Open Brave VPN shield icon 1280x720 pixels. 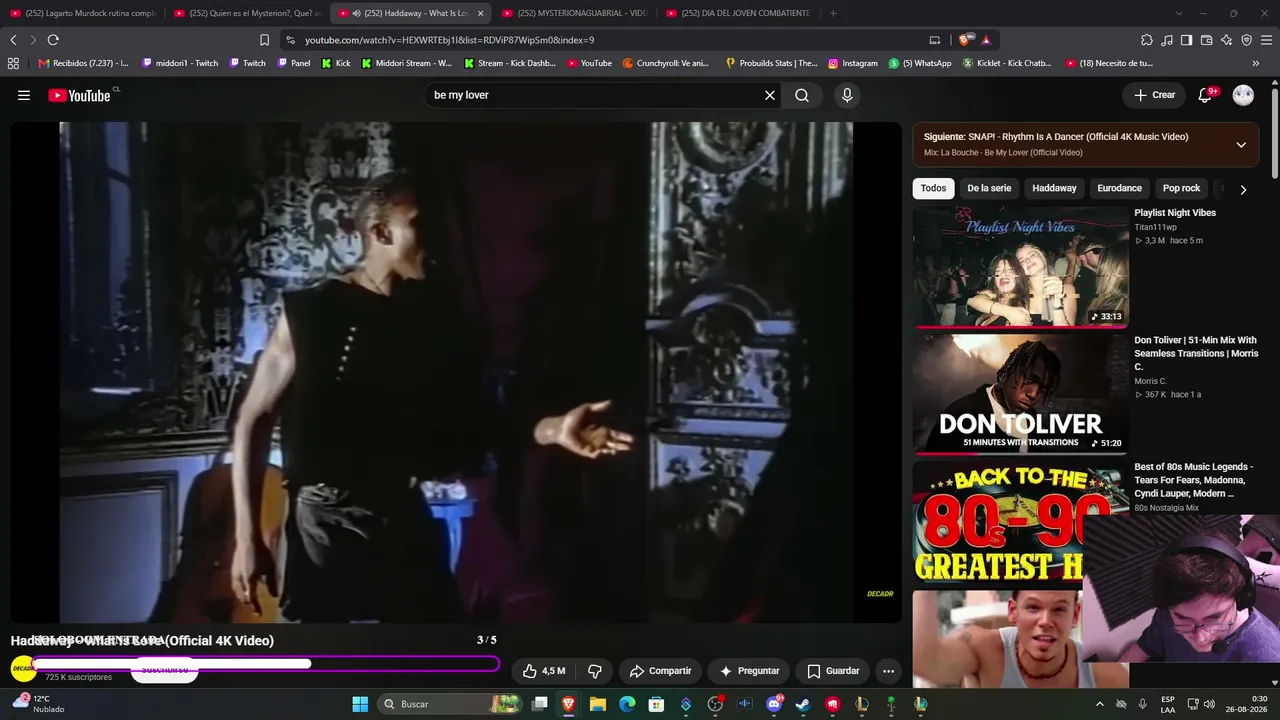pyautogui.click(x=1246, y=40)
